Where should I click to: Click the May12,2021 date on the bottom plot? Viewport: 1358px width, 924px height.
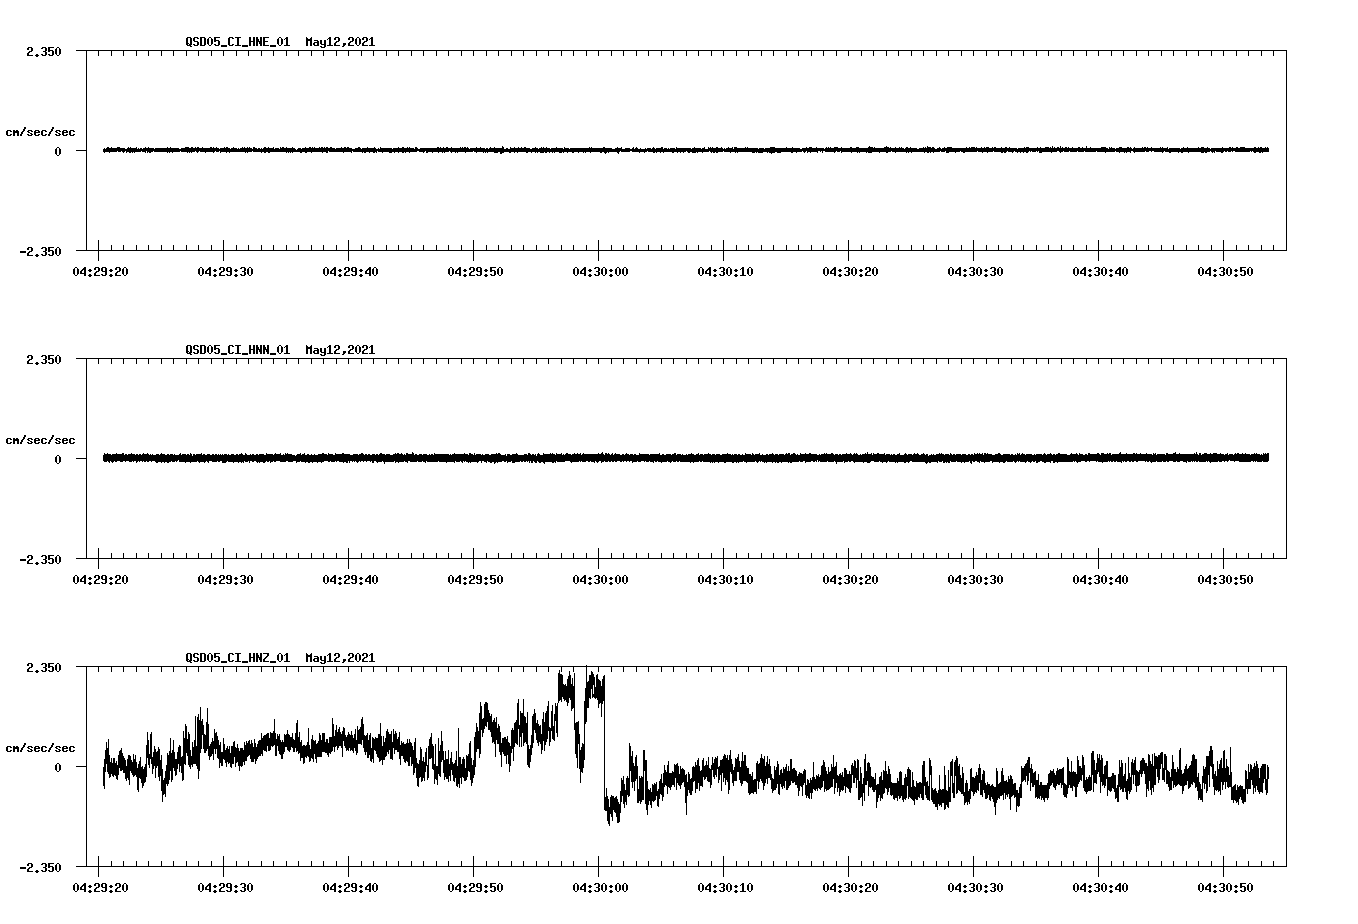(339, 659)
